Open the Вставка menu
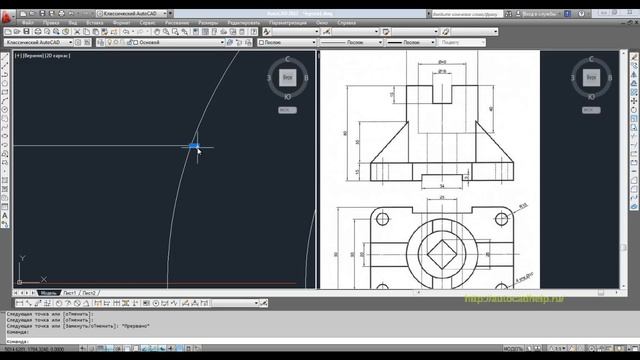The image size is (640, 360). point(95,23)
